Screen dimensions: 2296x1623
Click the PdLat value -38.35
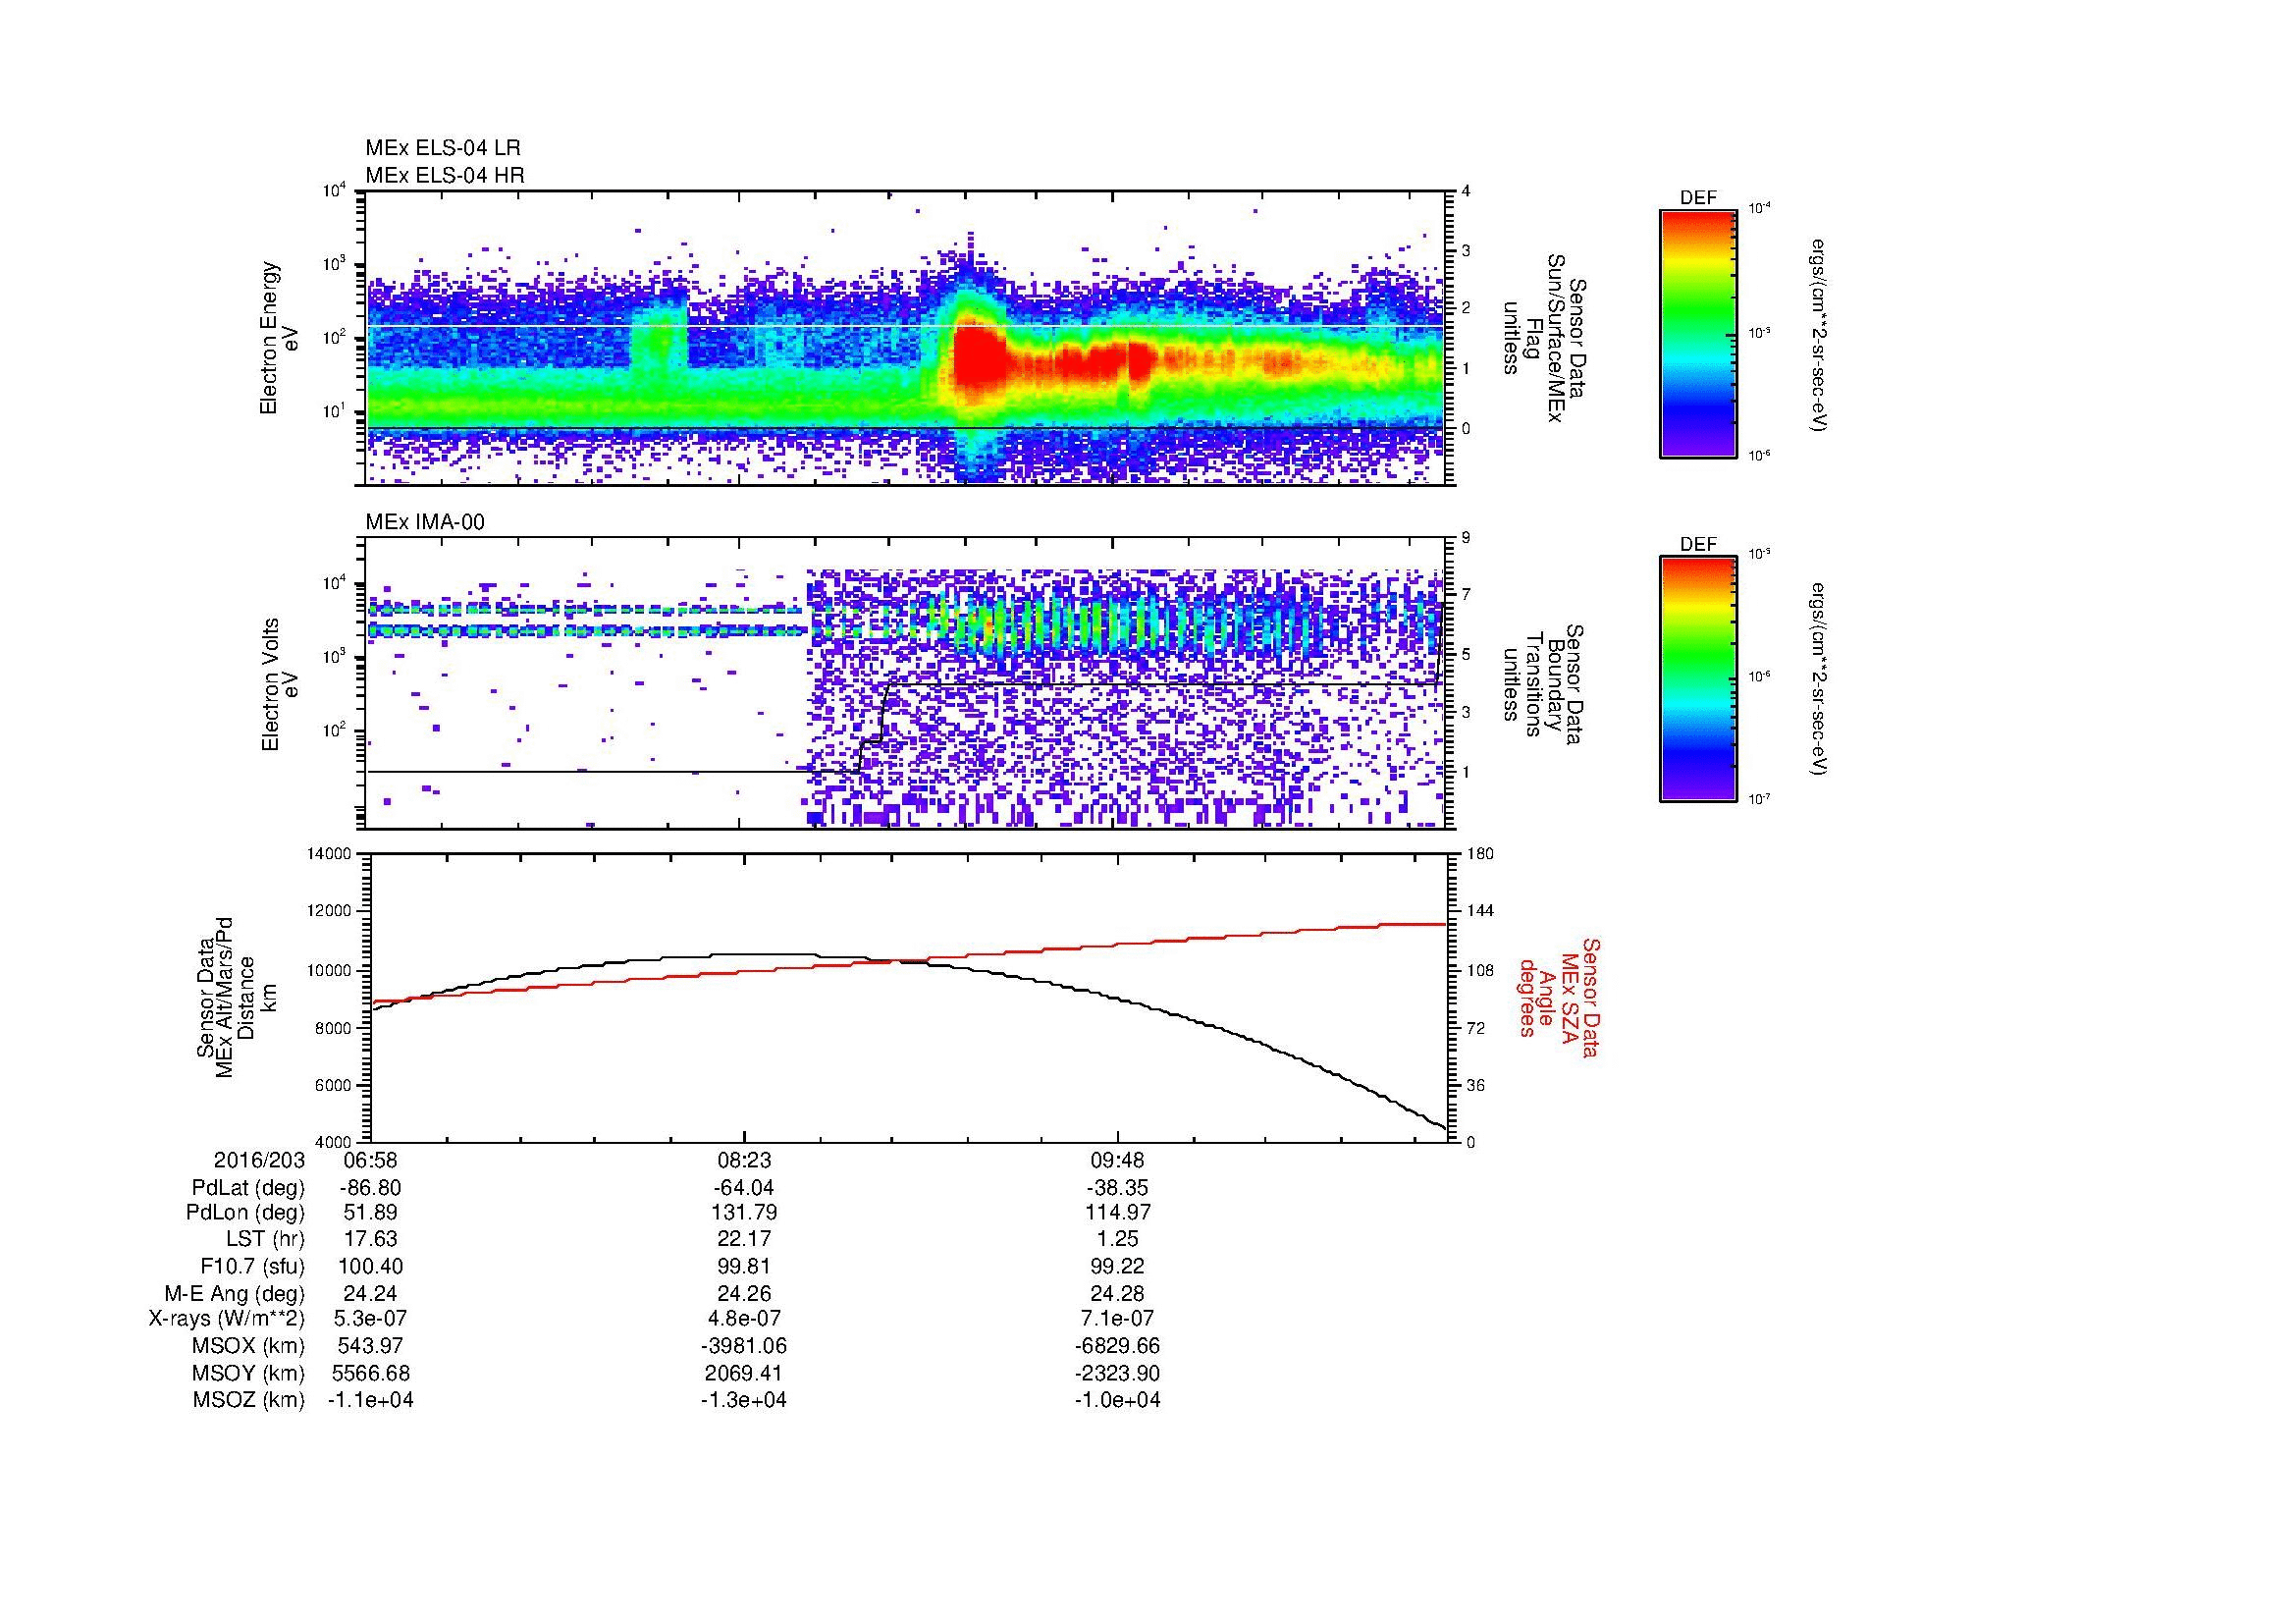click(1117, 1188)
